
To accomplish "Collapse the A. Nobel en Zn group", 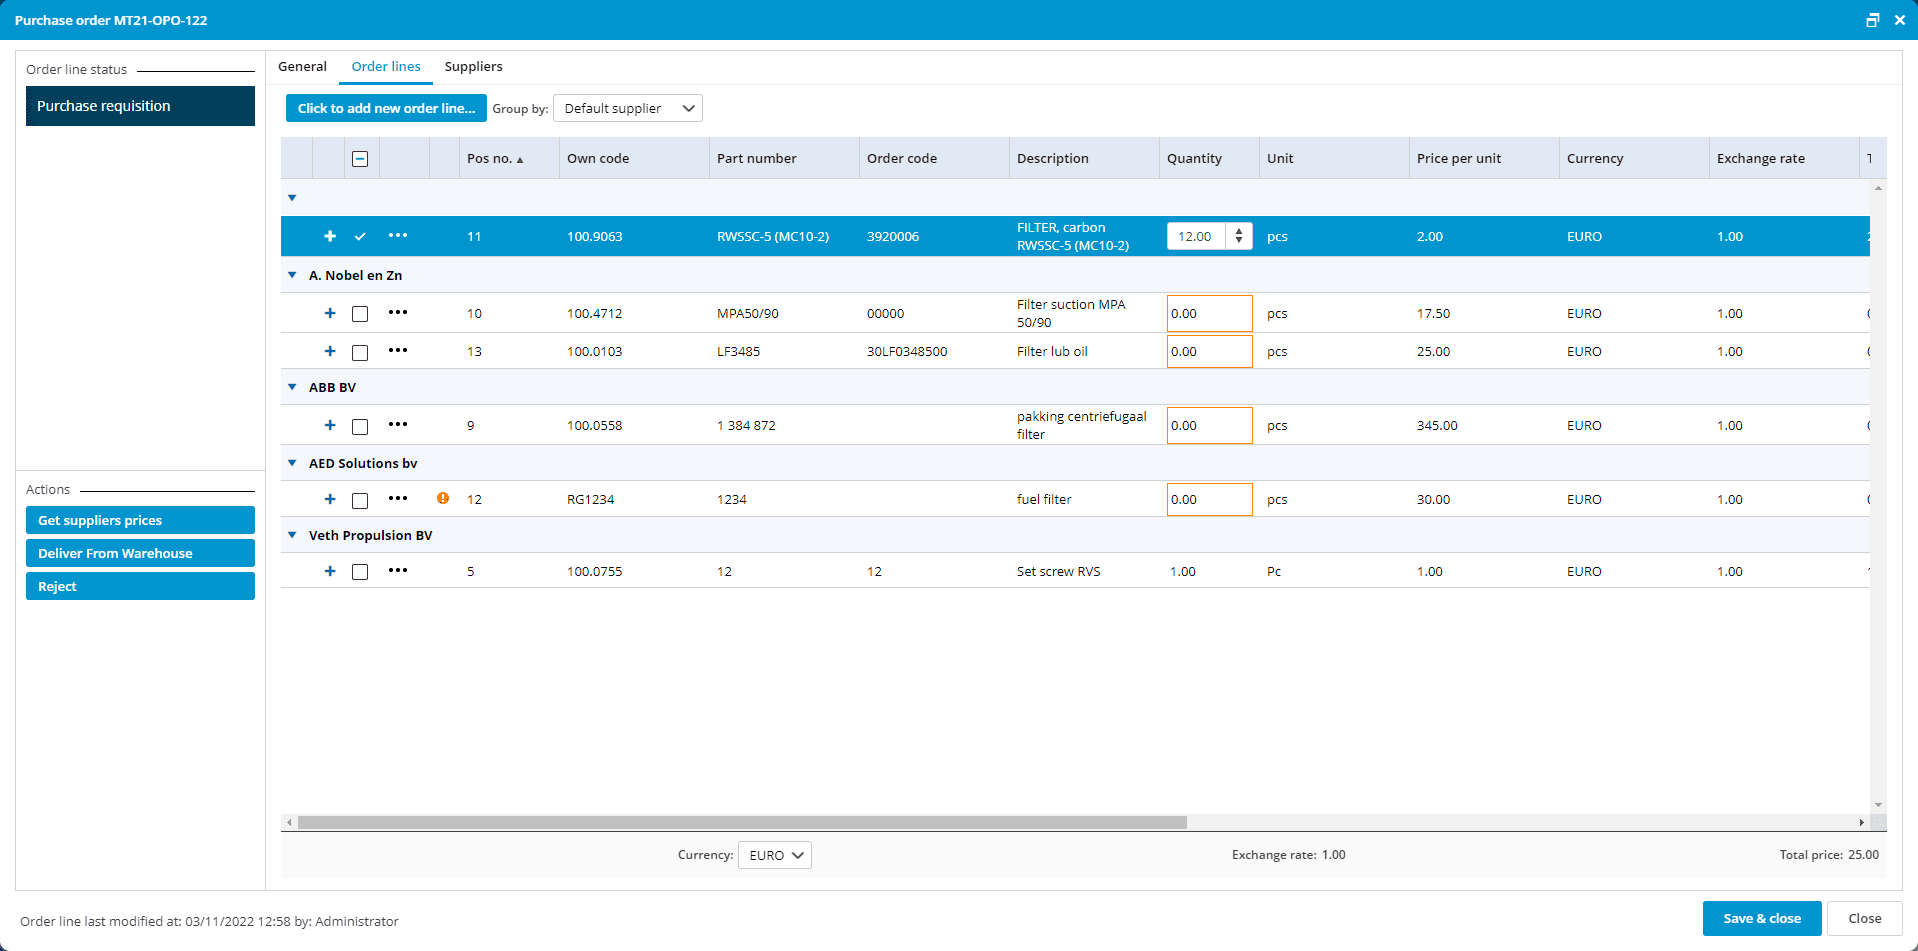I will pyautogui.click(x=292, y=275).
